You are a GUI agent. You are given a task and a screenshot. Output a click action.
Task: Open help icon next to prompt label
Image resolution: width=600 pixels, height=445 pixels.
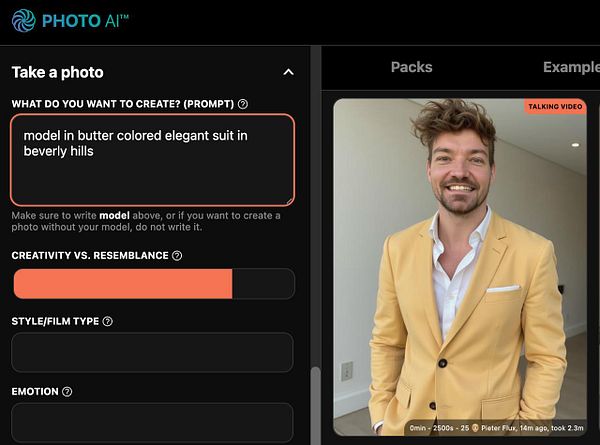(x=243, y=104)
